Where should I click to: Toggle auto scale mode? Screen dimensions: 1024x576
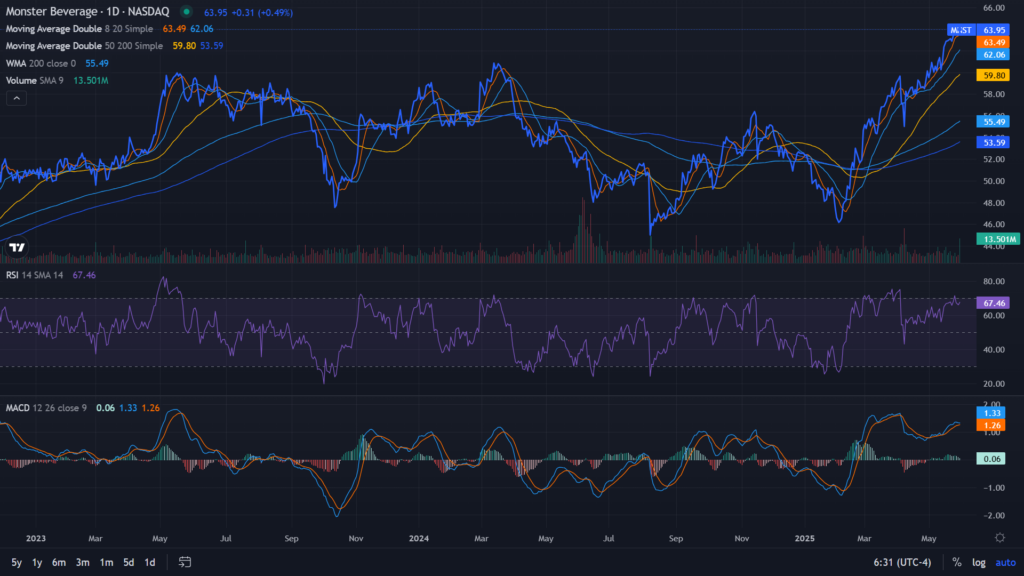click(x=1006, y=562)
